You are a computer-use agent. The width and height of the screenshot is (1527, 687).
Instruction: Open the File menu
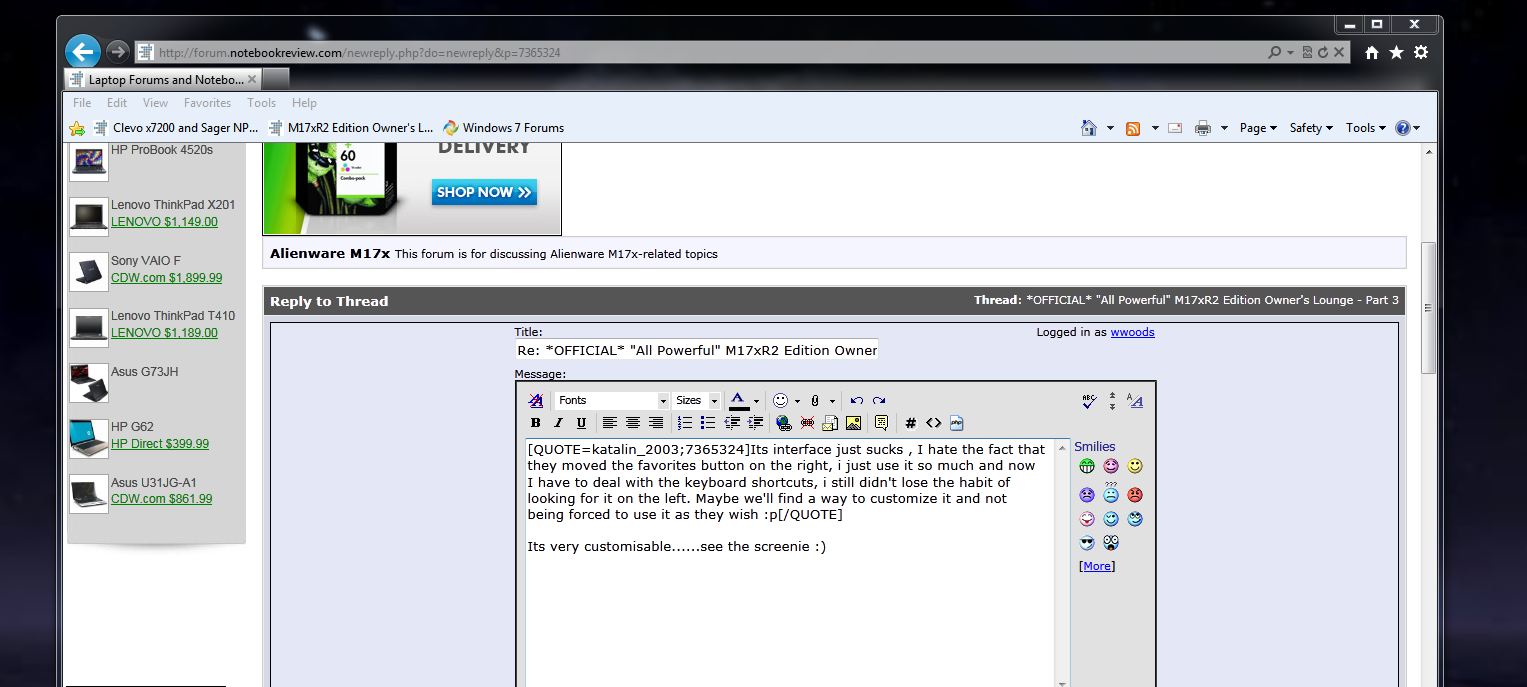coord(82,103)
